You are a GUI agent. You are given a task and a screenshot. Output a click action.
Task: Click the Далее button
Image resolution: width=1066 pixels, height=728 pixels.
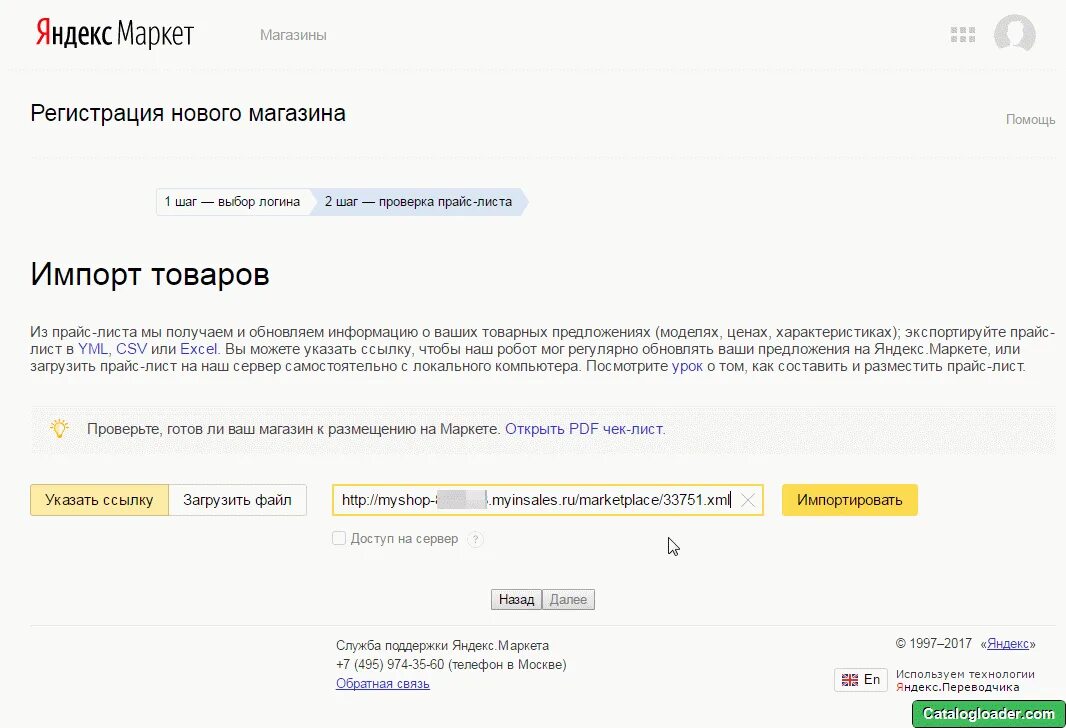[568, 600]
